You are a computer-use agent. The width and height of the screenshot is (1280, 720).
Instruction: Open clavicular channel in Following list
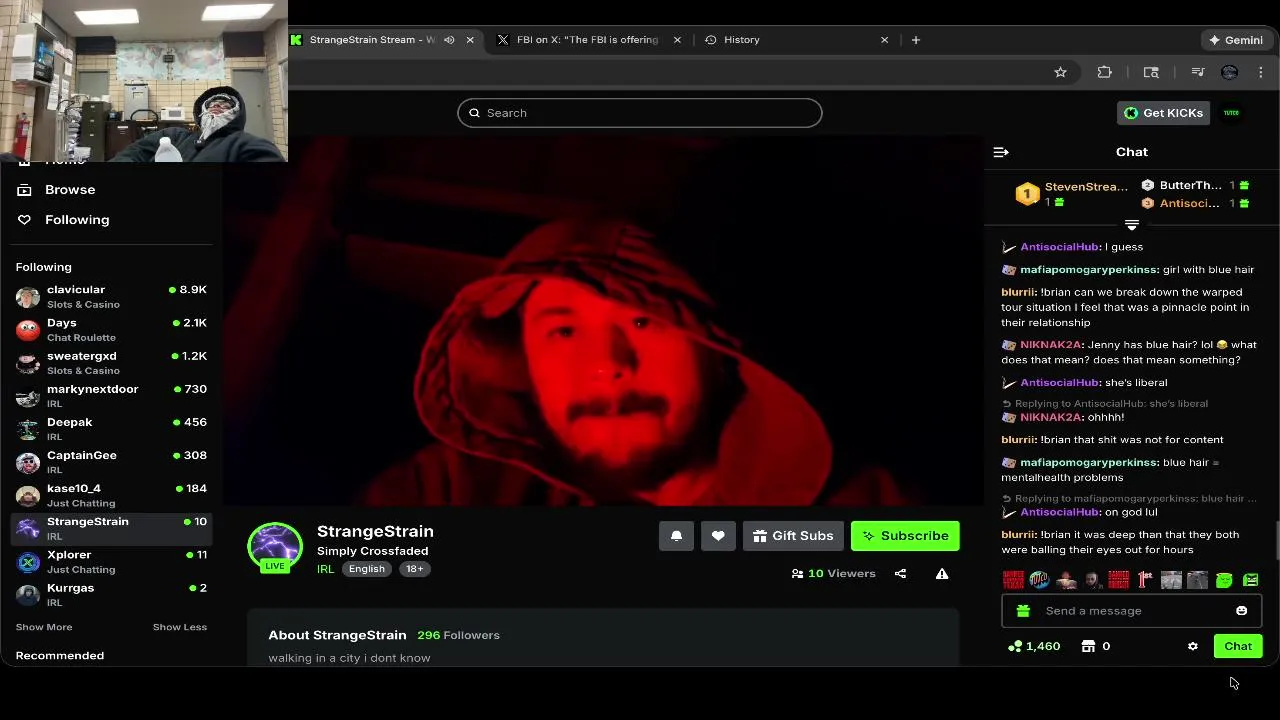(111, 297)
